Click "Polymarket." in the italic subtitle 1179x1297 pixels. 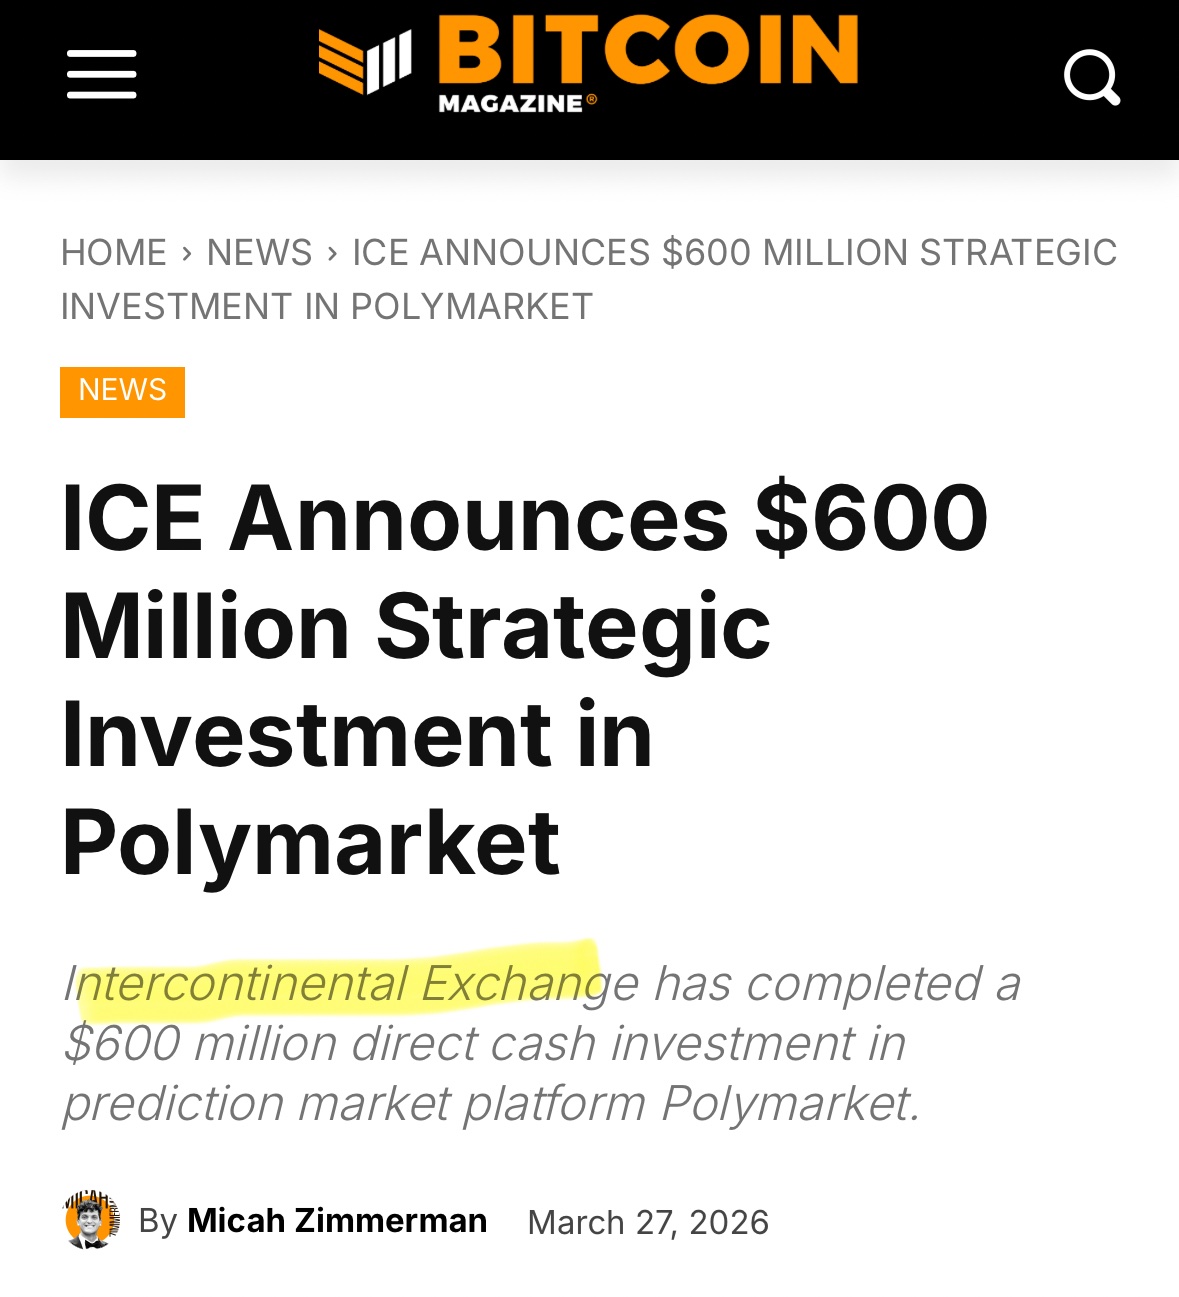tap(790, 1104)
